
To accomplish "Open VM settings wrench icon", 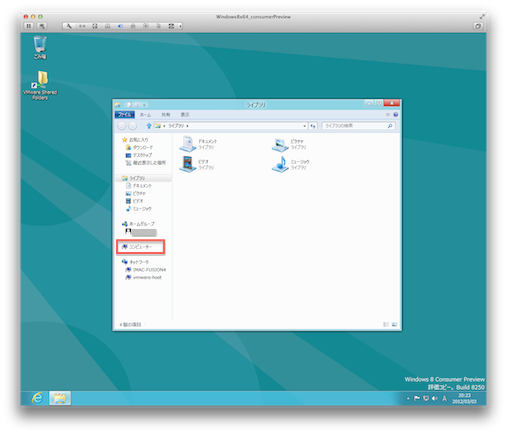I will pyautogui.click(x=69, y=26).
